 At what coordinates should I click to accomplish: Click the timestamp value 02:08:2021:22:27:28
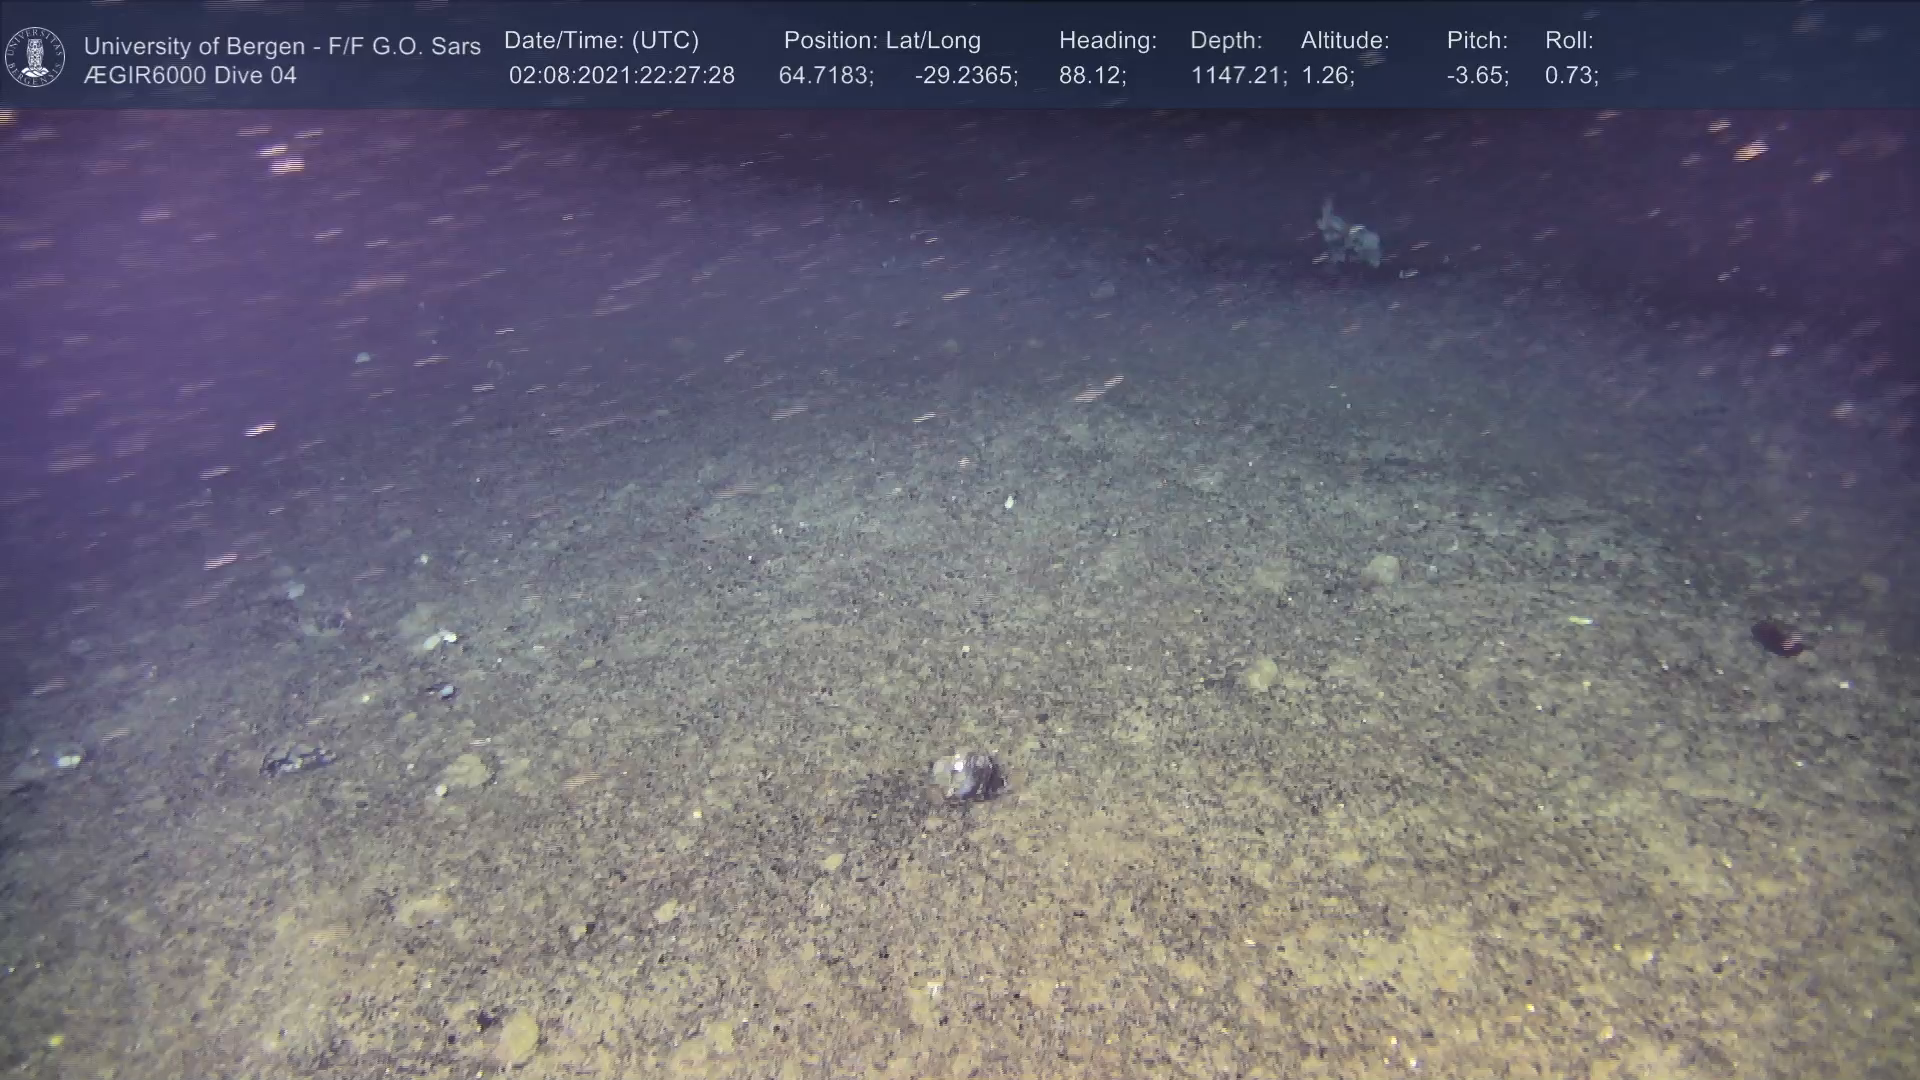(x=621, y=76)
